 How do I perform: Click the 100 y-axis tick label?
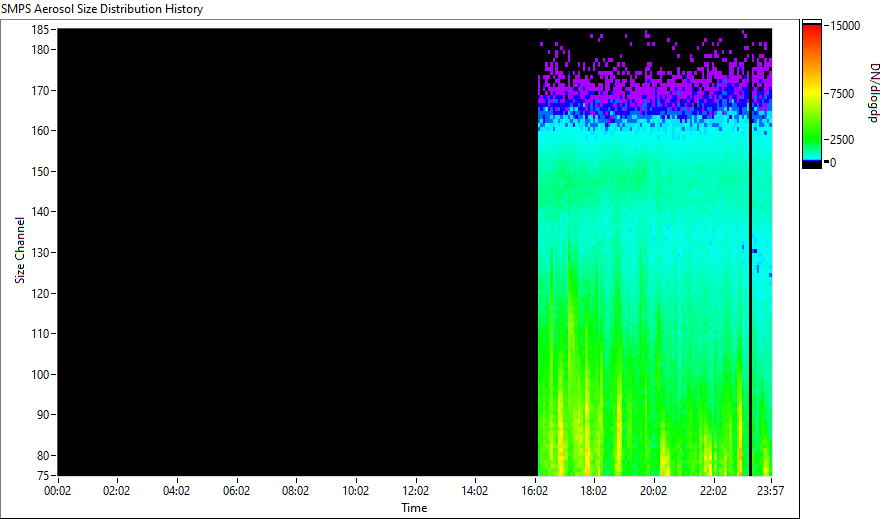pyautogui.click(x=40, y=374)
